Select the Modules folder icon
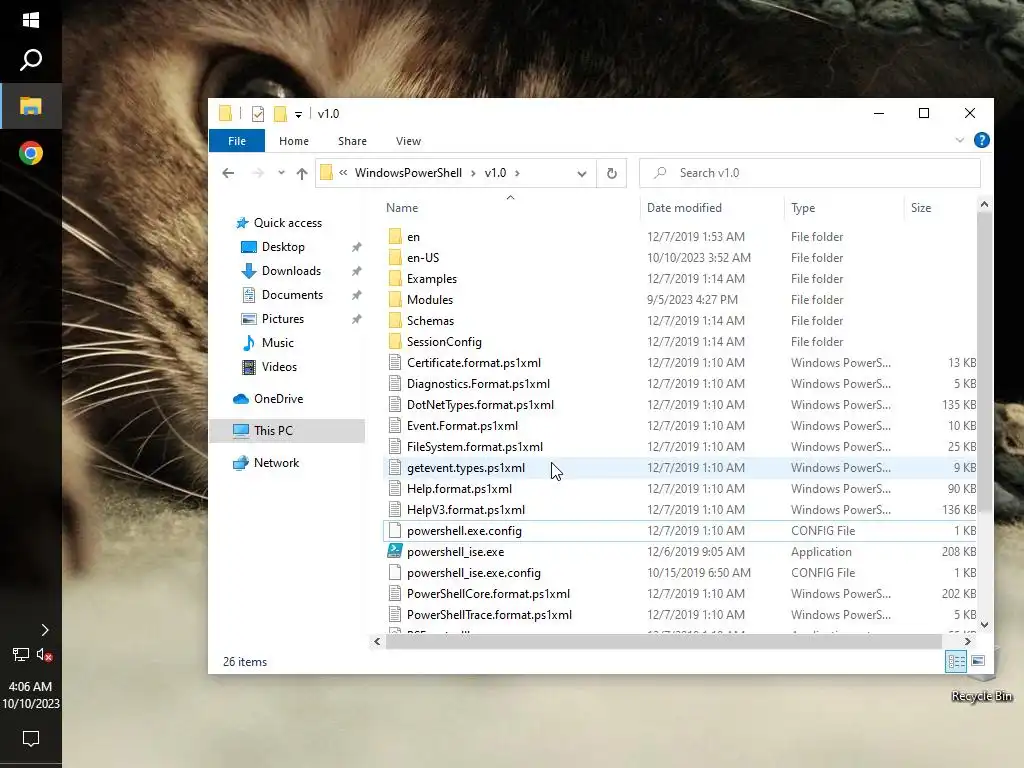This screenshot has height=768, width=1024. click(x=395, y=300)
